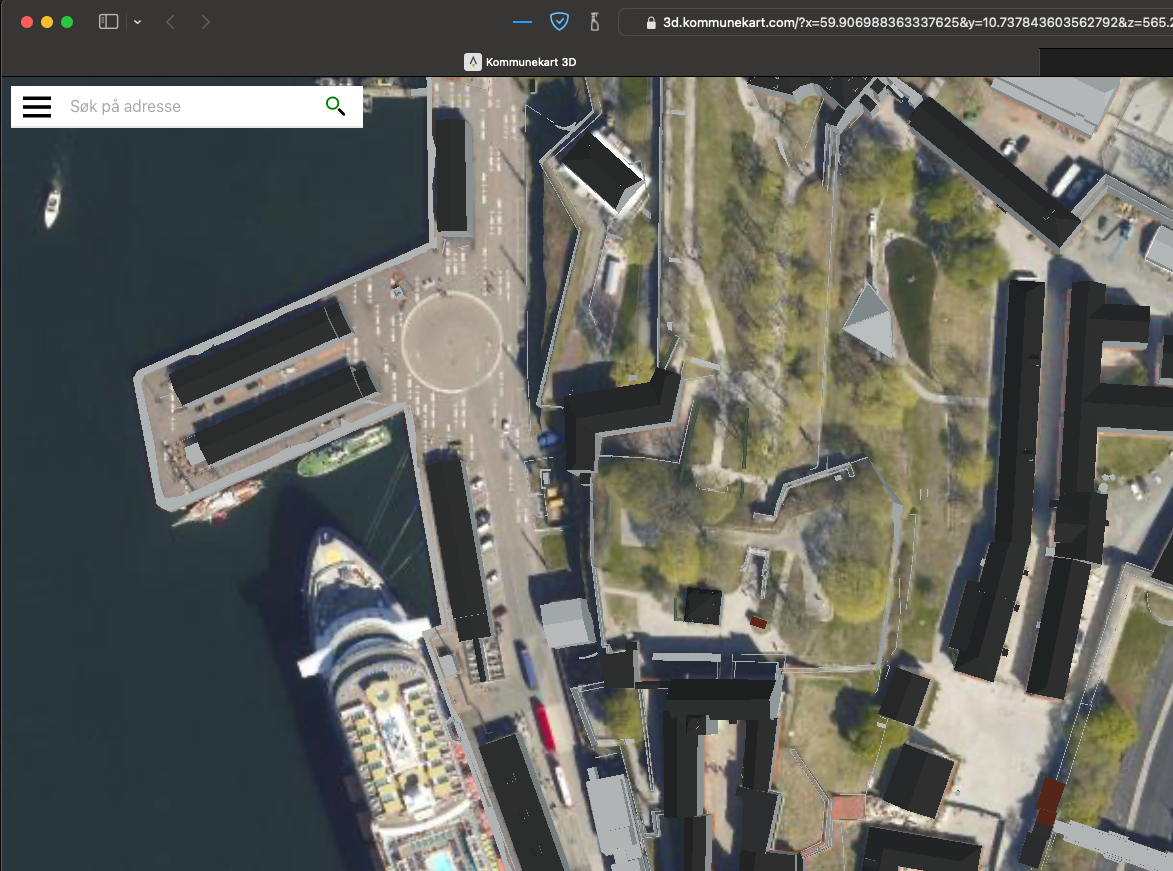1173x871 pixels.
Task: Click the spray bottle extension icon
Action: coord(594,20)
